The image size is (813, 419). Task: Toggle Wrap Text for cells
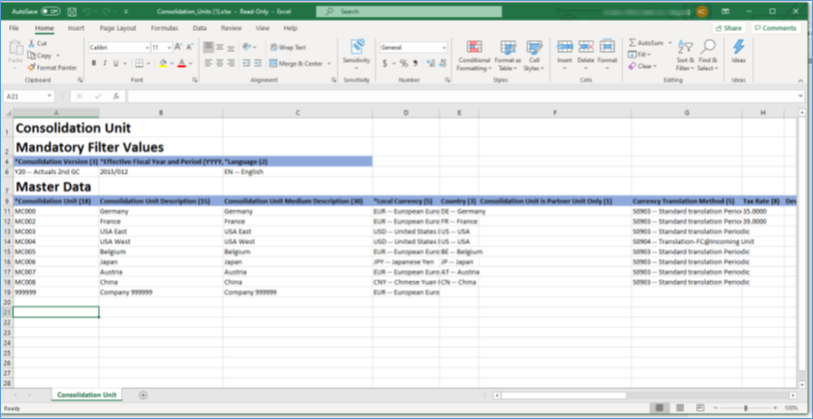[x=288, y=47]
